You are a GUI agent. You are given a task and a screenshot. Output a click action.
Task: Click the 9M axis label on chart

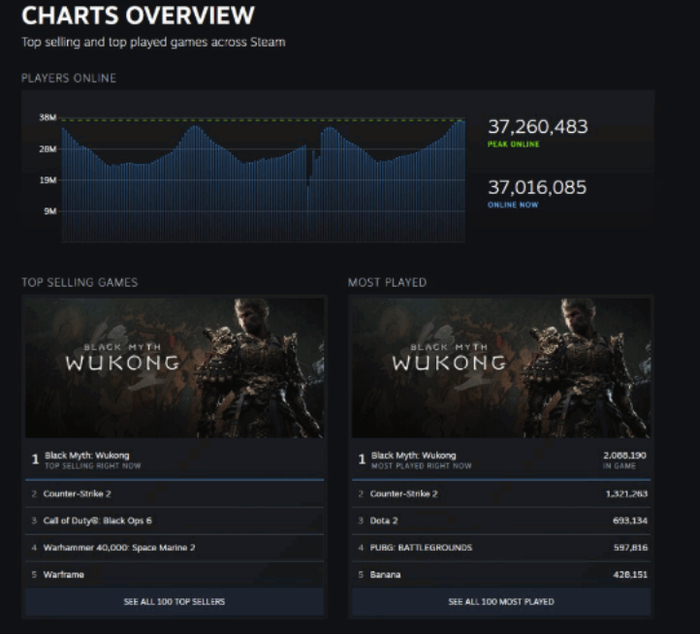coord(50,211)
